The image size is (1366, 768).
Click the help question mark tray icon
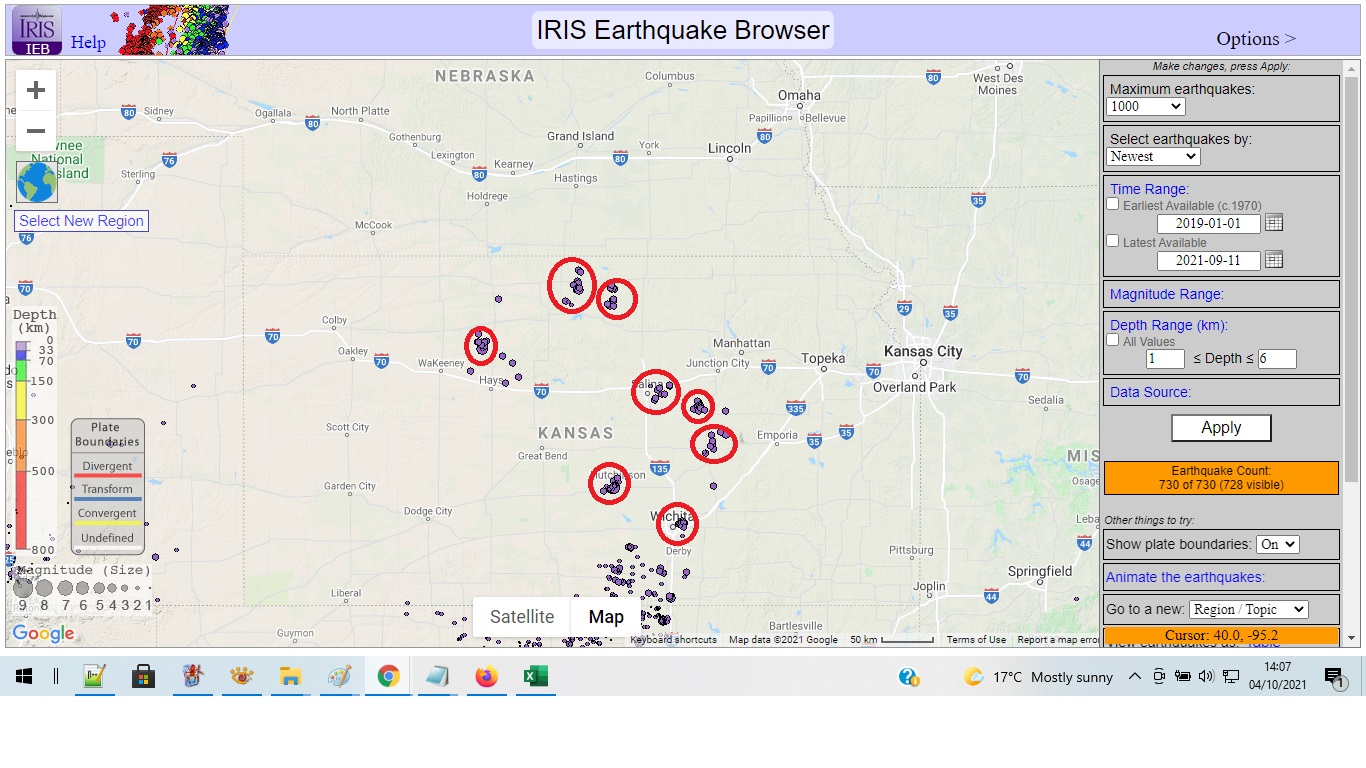909,677
